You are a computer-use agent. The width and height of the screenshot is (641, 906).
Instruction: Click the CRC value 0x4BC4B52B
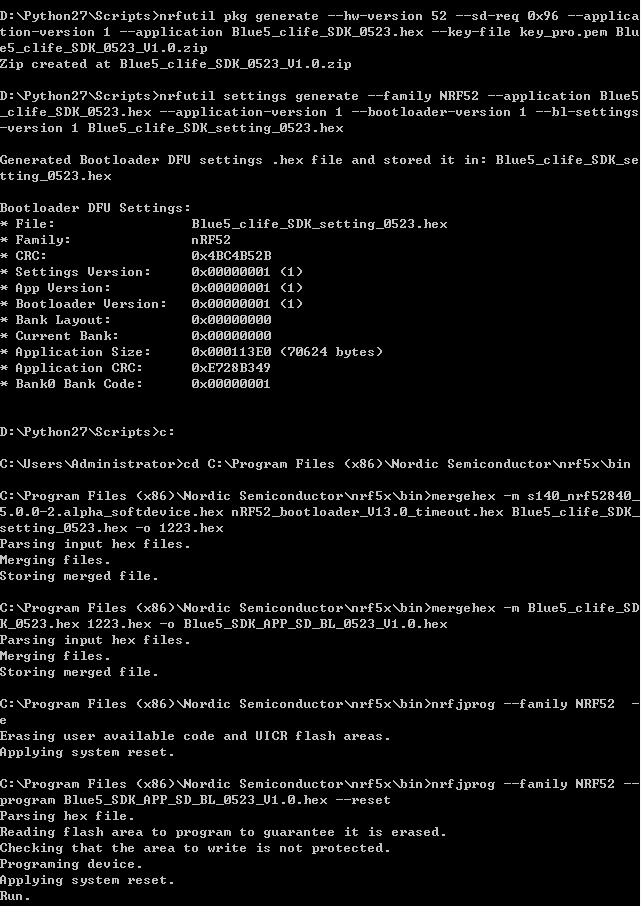coord(231,256)
